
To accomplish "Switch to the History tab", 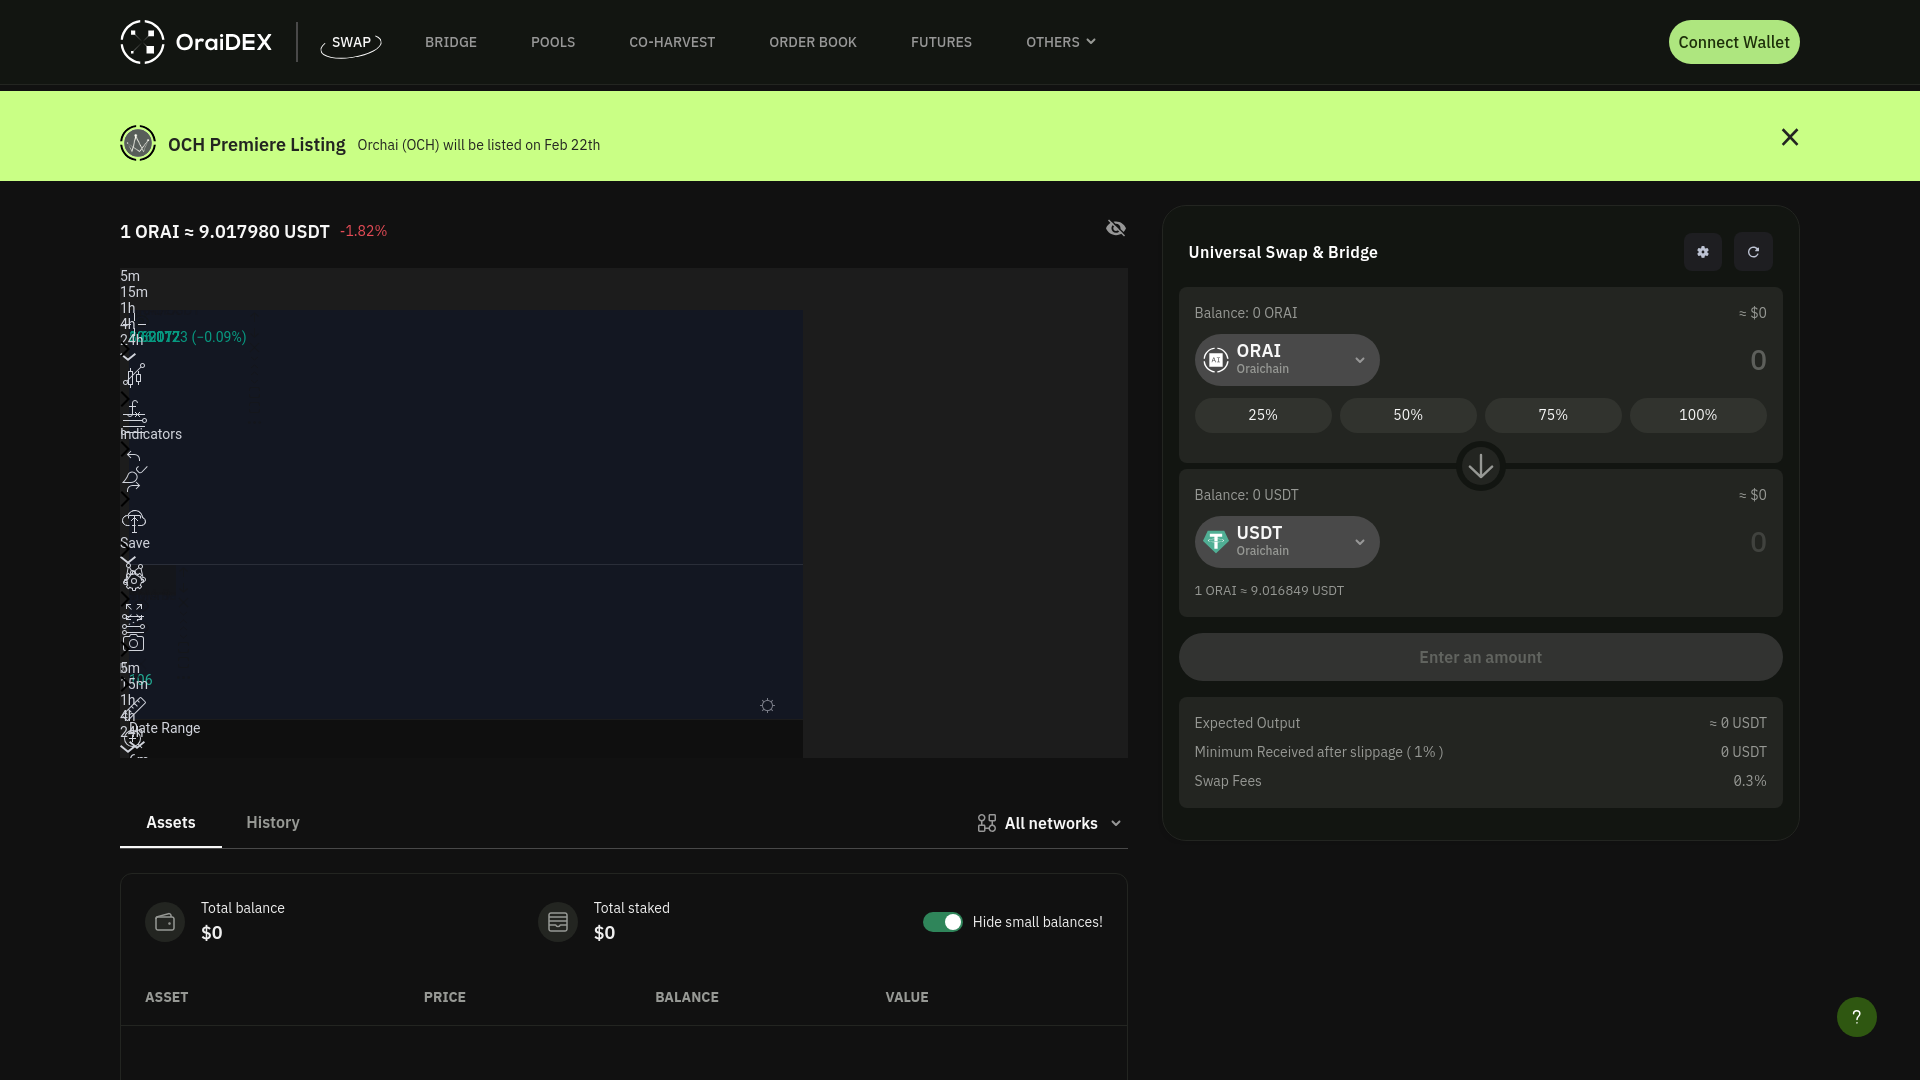I will pos(273,822).
